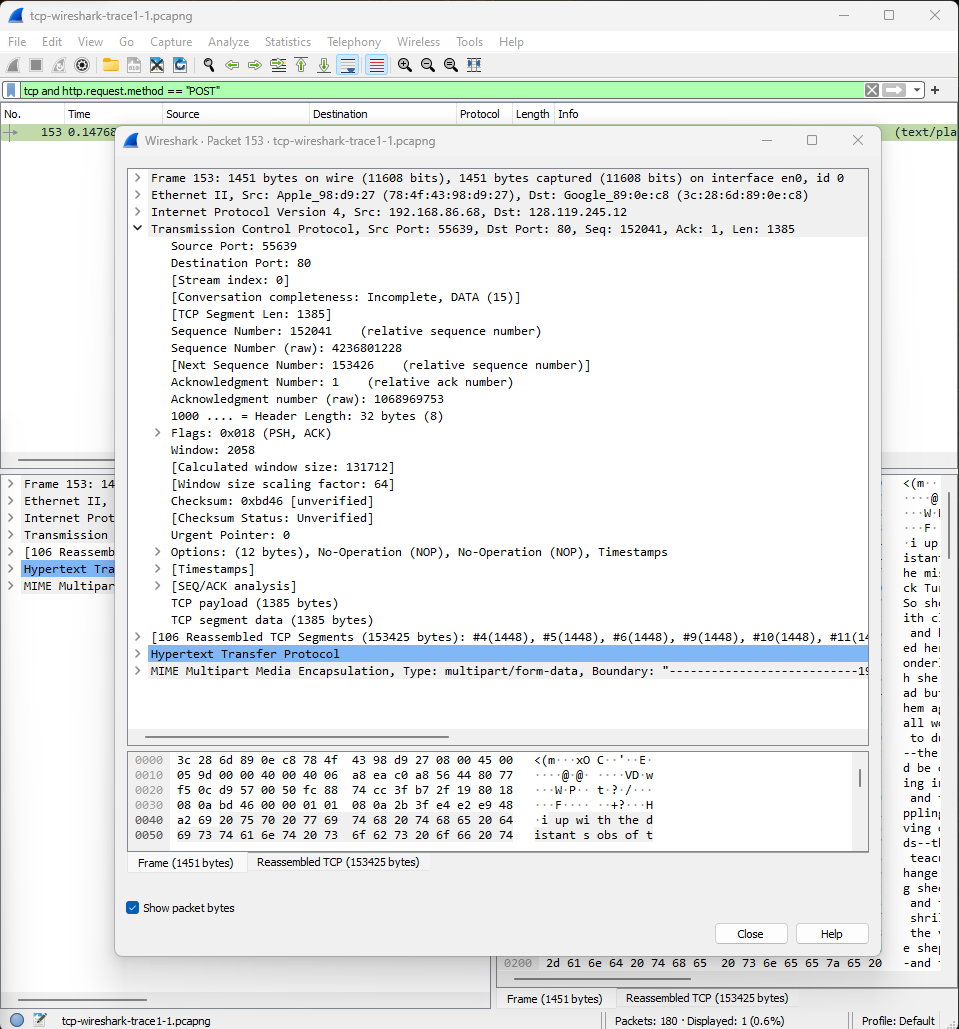Toggle auto-scroll during live capture
Image resolution: width=959 pixels, height=1029 pixels.
tap(348, 65)
